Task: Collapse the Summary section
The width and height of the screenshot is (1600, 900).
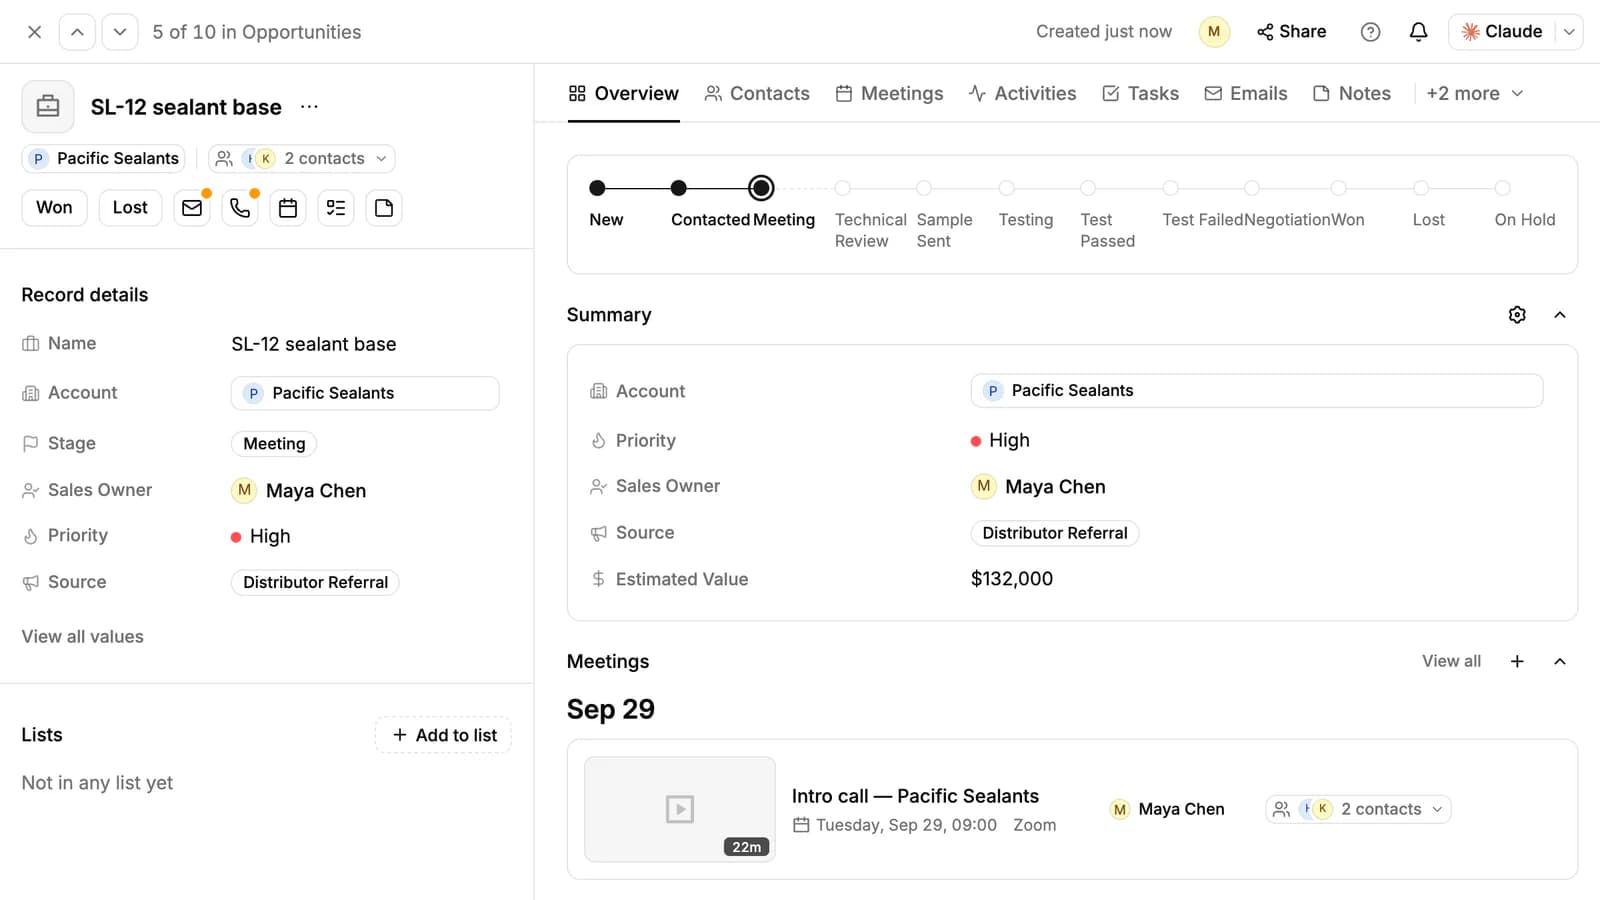Action: [x=1560, y=315]
